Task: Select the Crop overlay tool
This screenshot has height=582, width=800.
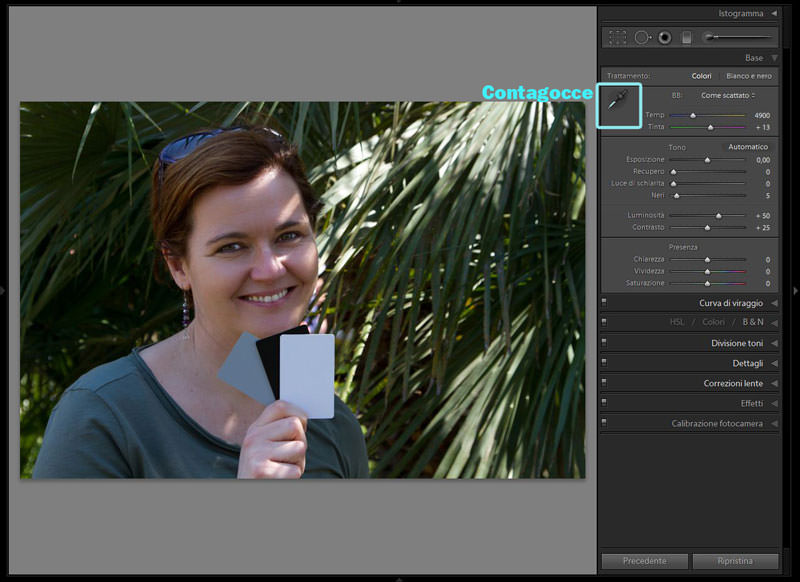Action: click(x=617, y=37)
